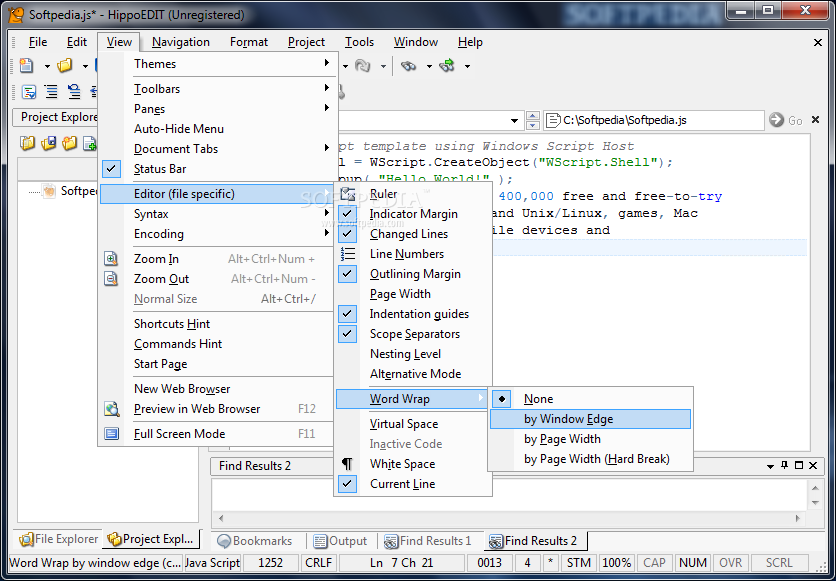Maximize the Find Results pane
The height and width of the screenshot is (581, 836).
(799, 465)
